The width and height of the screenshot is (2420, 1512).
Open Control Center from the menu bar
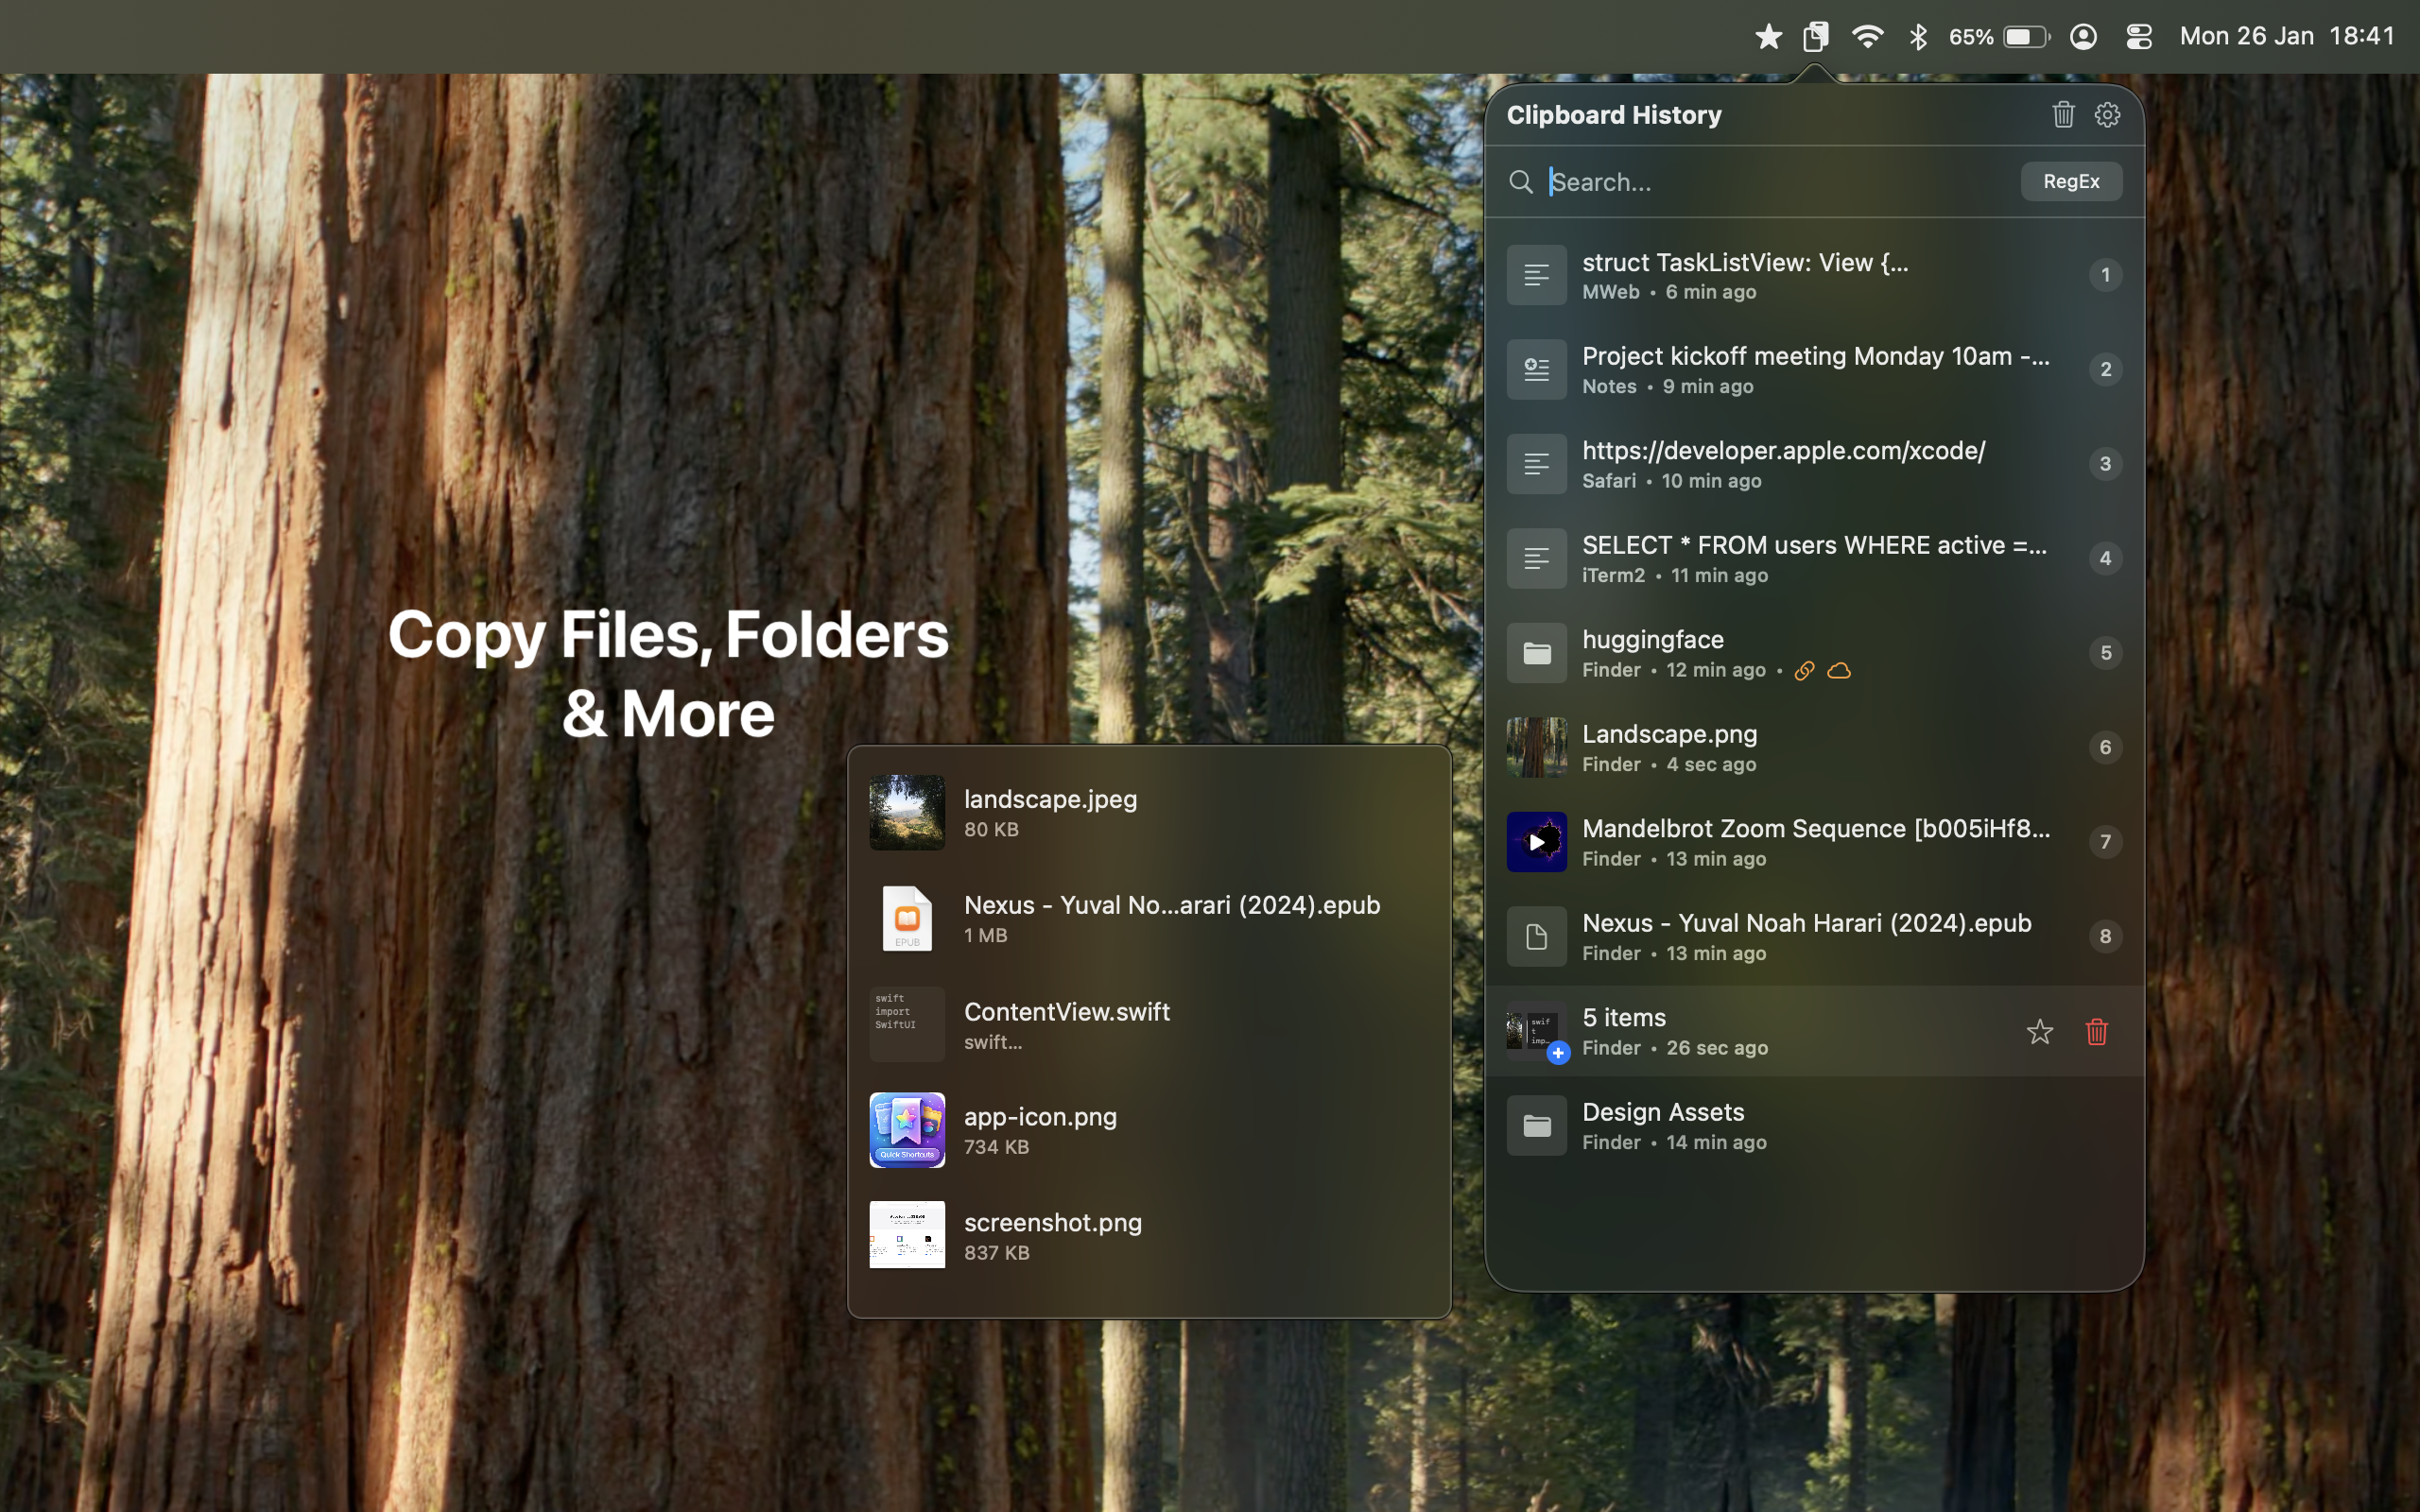point(2138,36)
